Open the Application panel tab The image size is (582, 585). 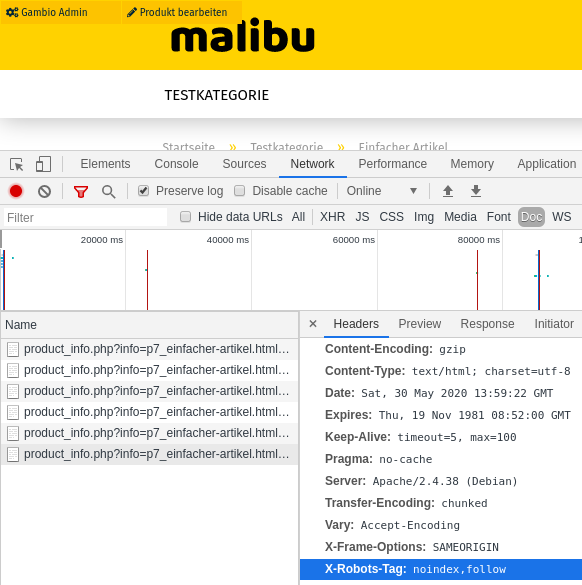547,164
